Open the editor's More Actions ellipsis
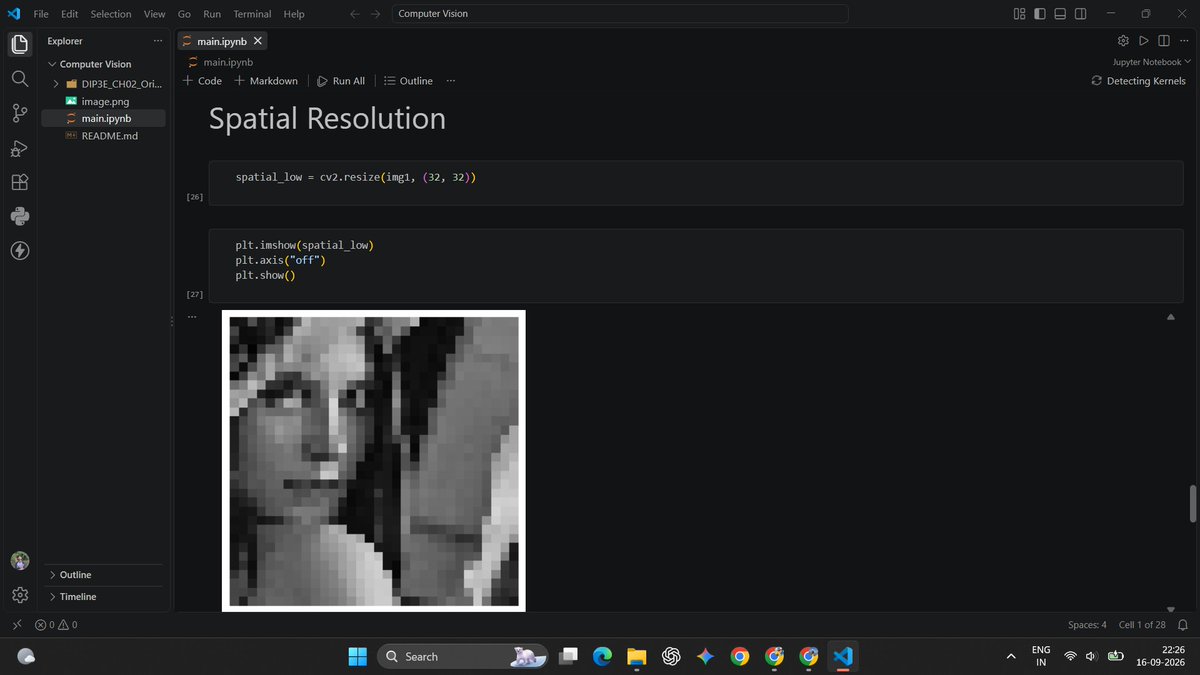The width and height of the screenshot is (1200, 675). tap(1184, 41)
